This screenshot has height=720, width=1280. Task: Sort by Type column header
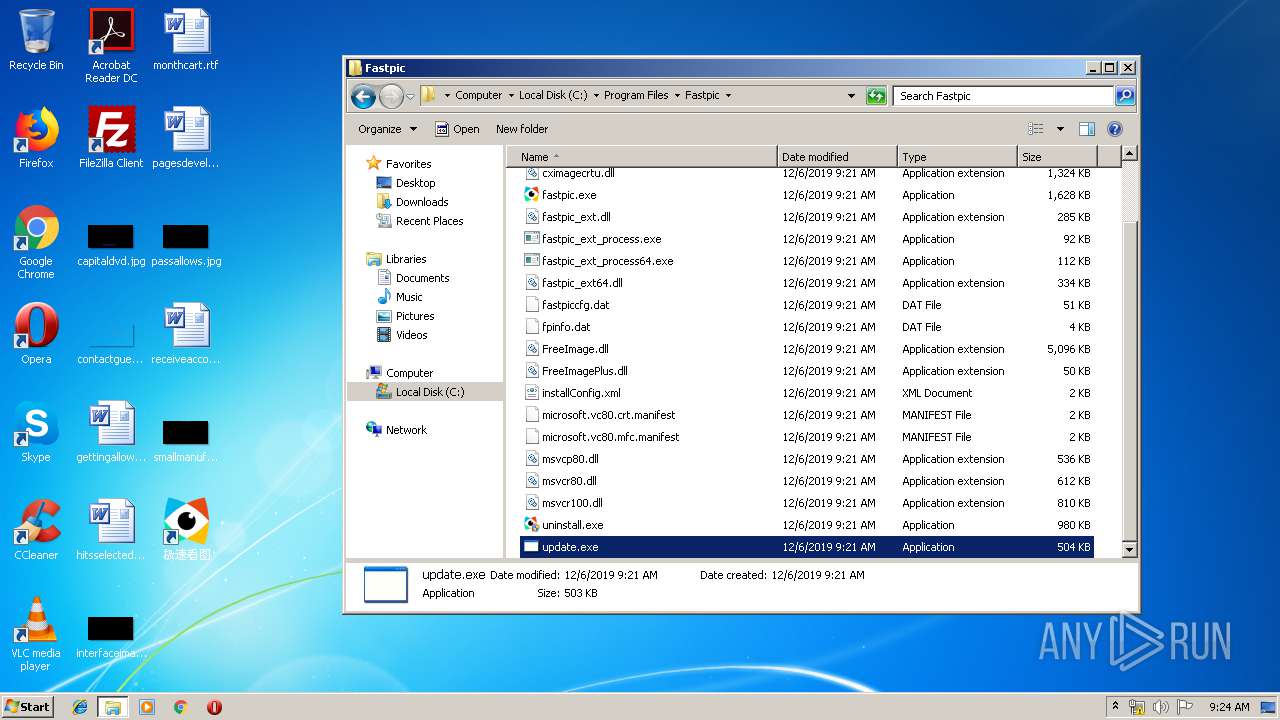957,157
